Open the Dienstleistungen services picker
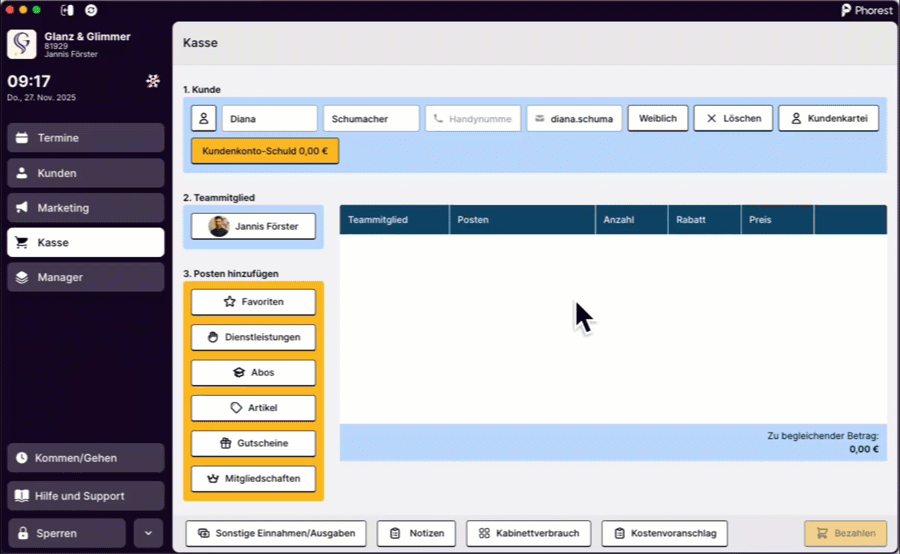Viewport: 900px width, 554px height. 253,337
